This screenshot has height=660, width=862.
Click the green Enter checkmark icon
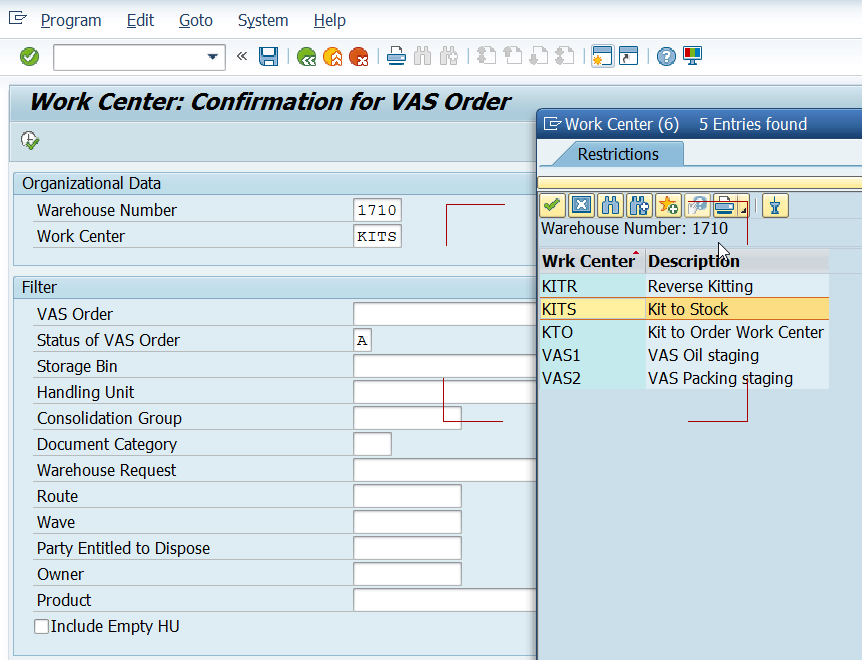(x=29, y=57)
